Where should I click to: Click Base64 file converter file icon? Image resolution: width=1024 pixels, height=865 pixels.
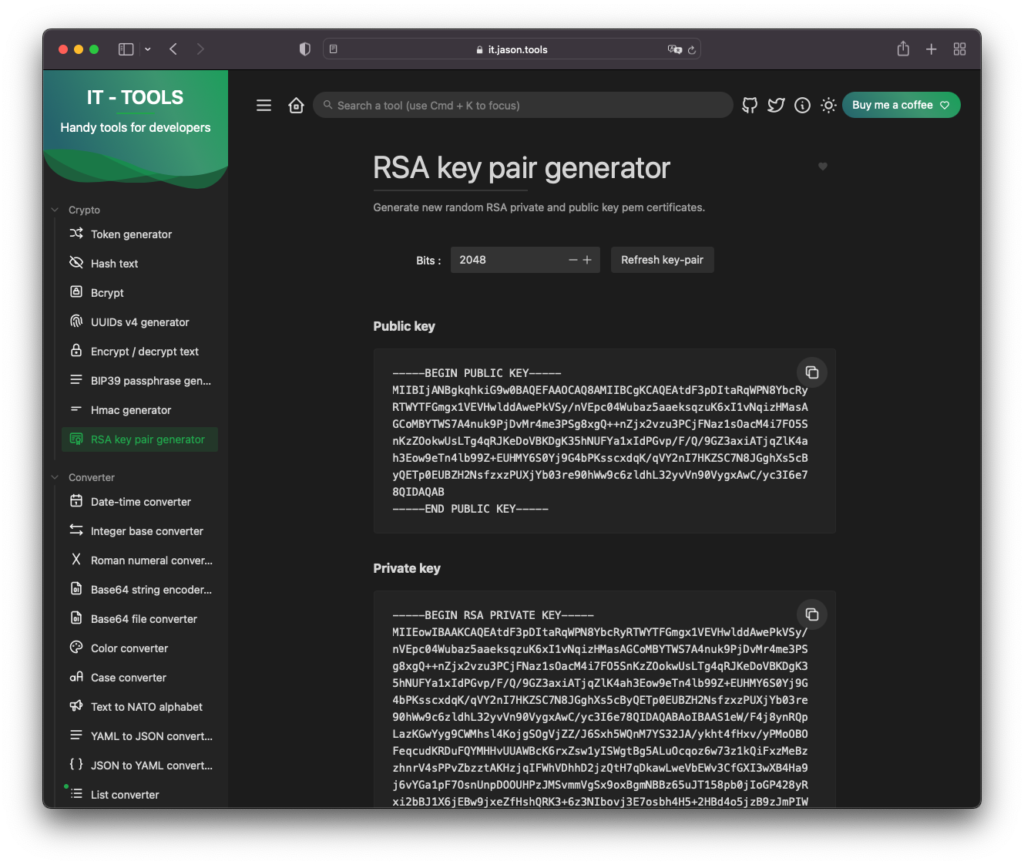click(x=76, y=618)
